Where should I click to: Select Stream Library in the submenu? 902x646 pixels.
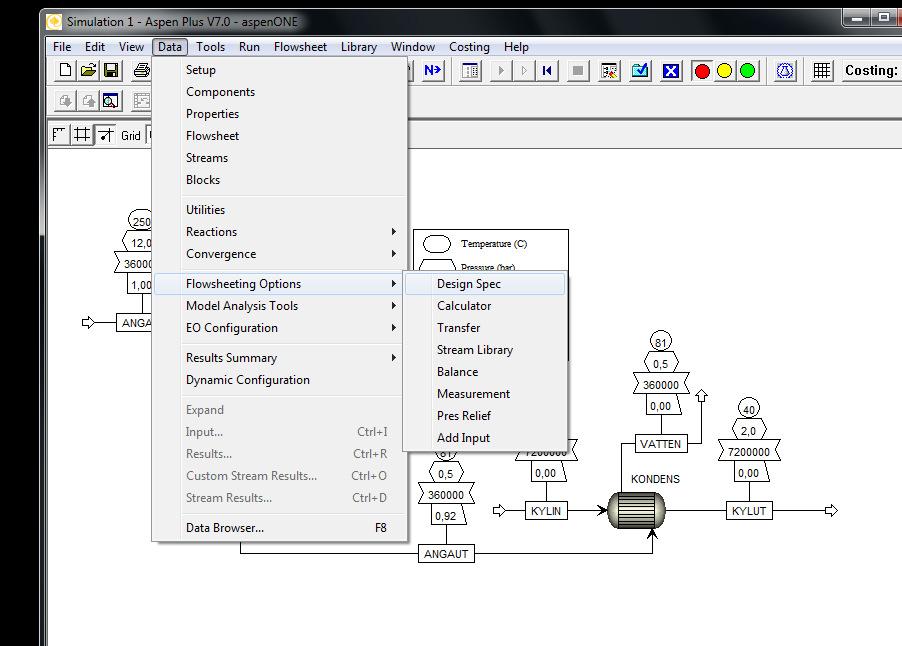coord(485,350)
